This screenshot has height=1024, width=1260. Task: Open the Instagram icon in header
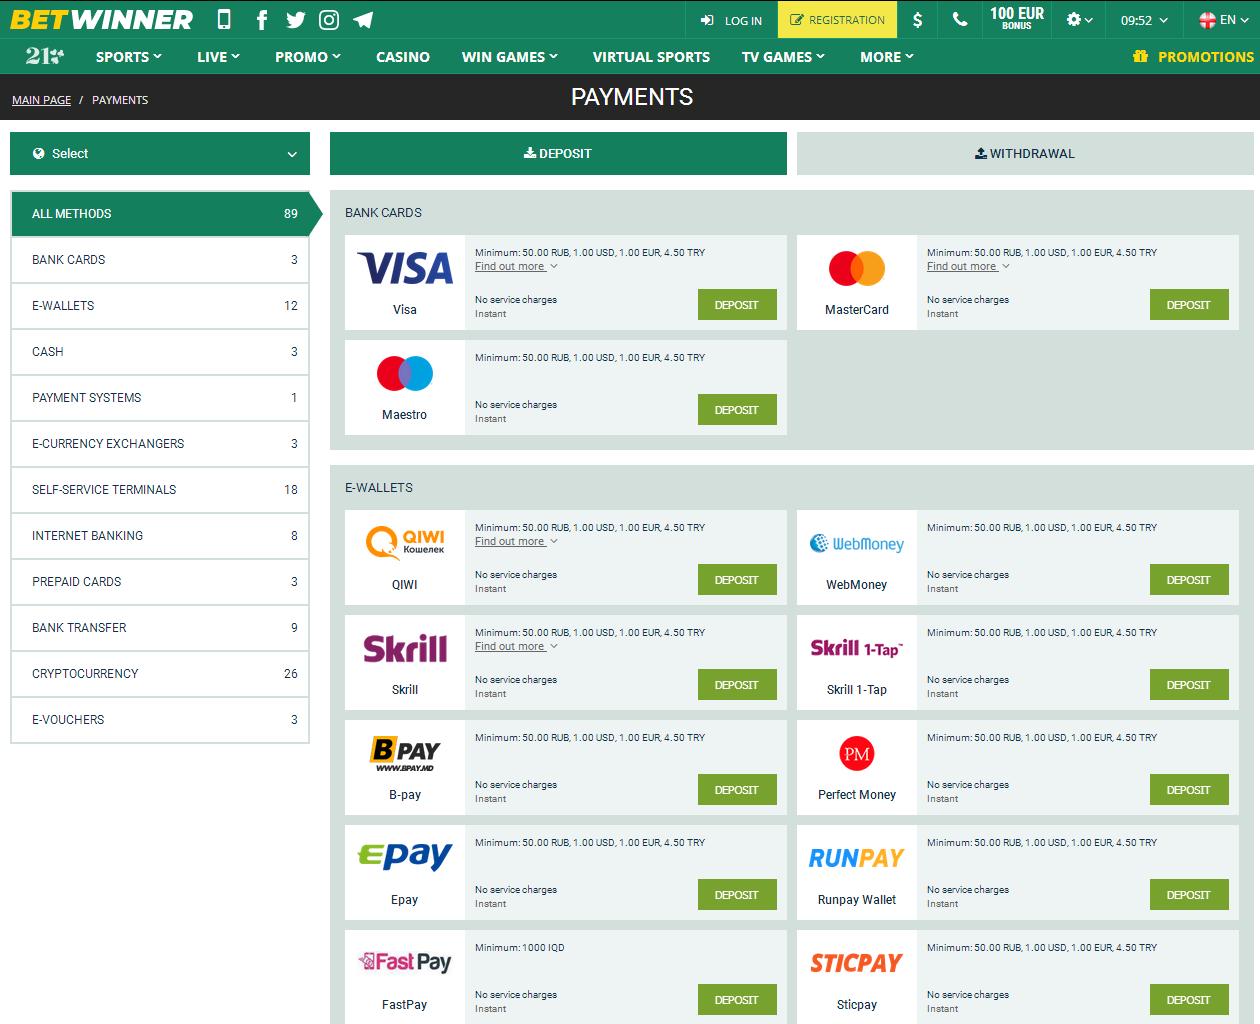click(329, 19)
